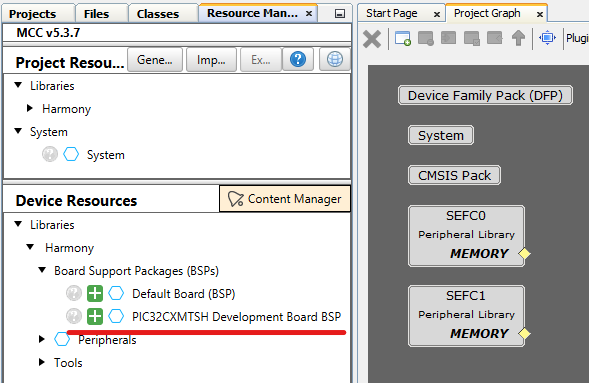Viewport: 589px width, 383px height.
Task: Add PIC32CXMTSH Development Board BSP with green plus
Action: tap(95, 316)
